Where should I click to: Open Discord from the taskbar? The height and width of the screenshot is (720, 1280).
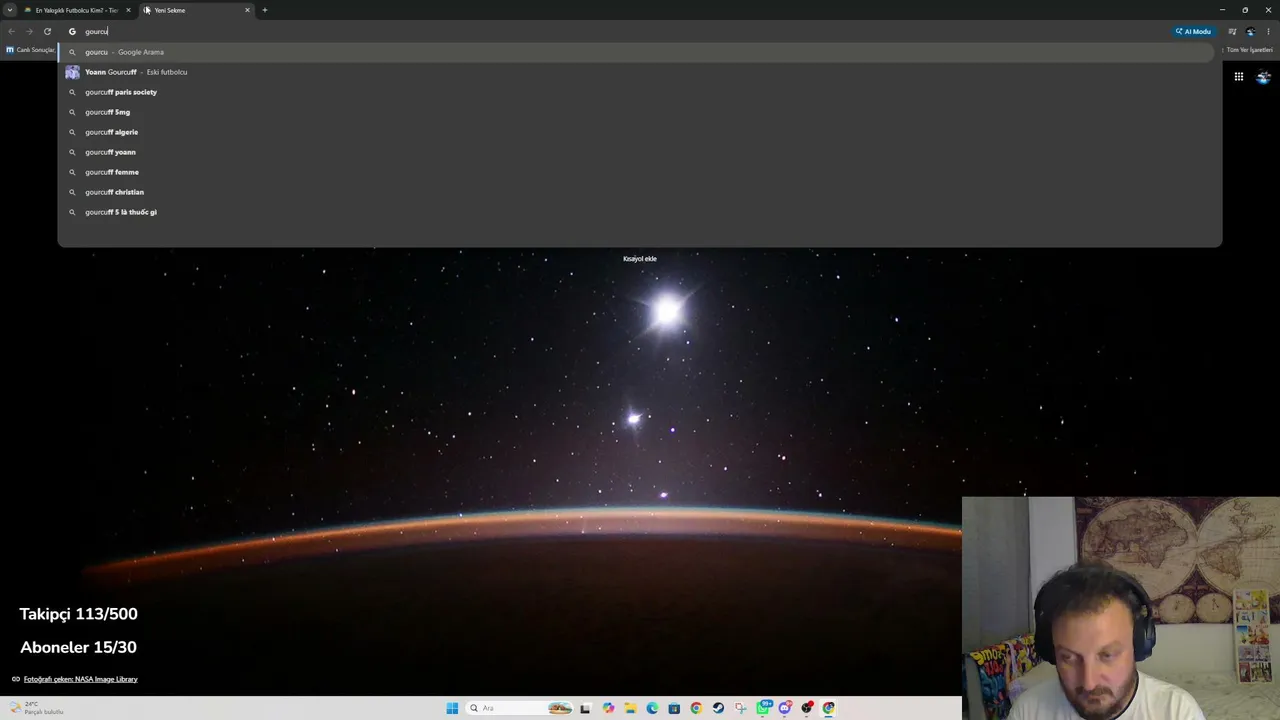point(786,707)
